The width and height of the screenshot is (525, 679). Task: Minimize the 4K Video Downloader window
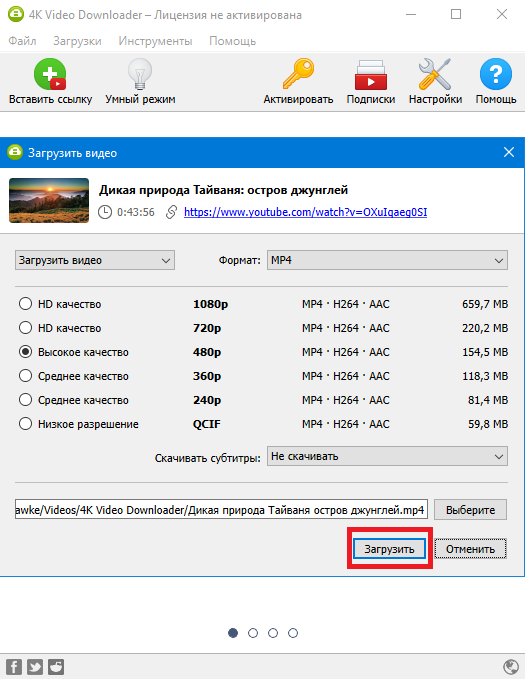pyautogui.click(x=411, y=14)
